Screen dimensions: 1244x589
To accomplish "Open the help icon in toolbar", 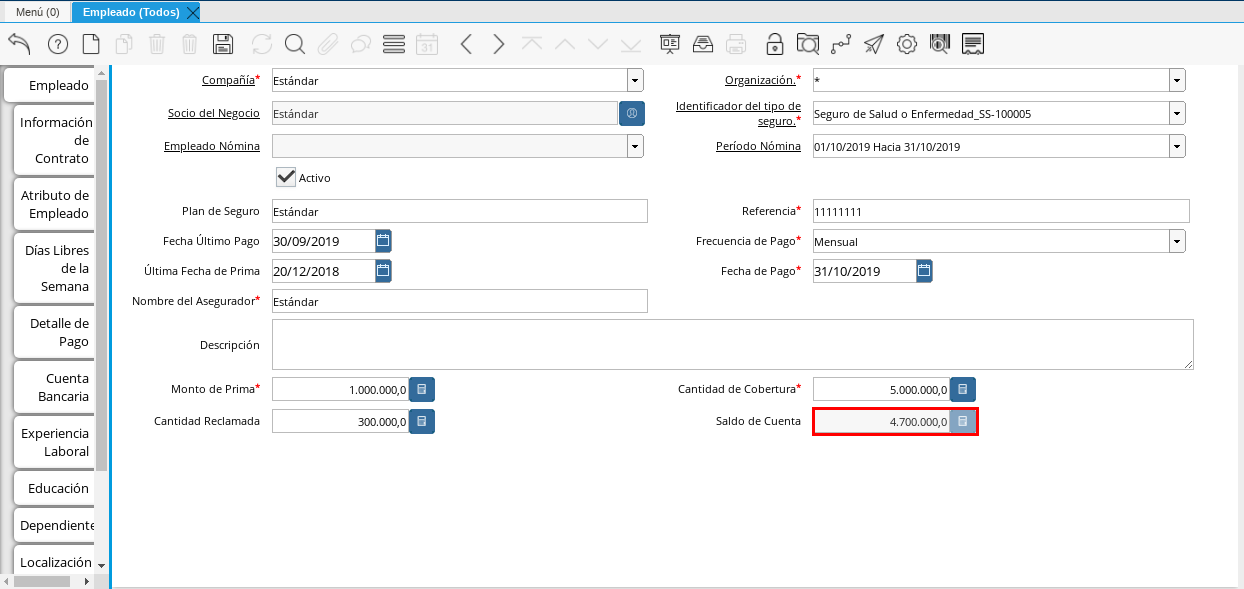I will click(x=58, y=44).
